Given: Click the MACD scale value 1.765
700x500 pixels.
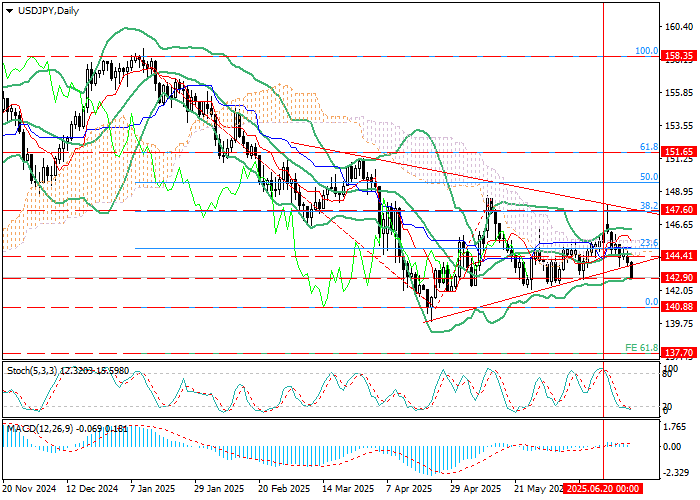Looking at the screenshot, I should point(675,427).
